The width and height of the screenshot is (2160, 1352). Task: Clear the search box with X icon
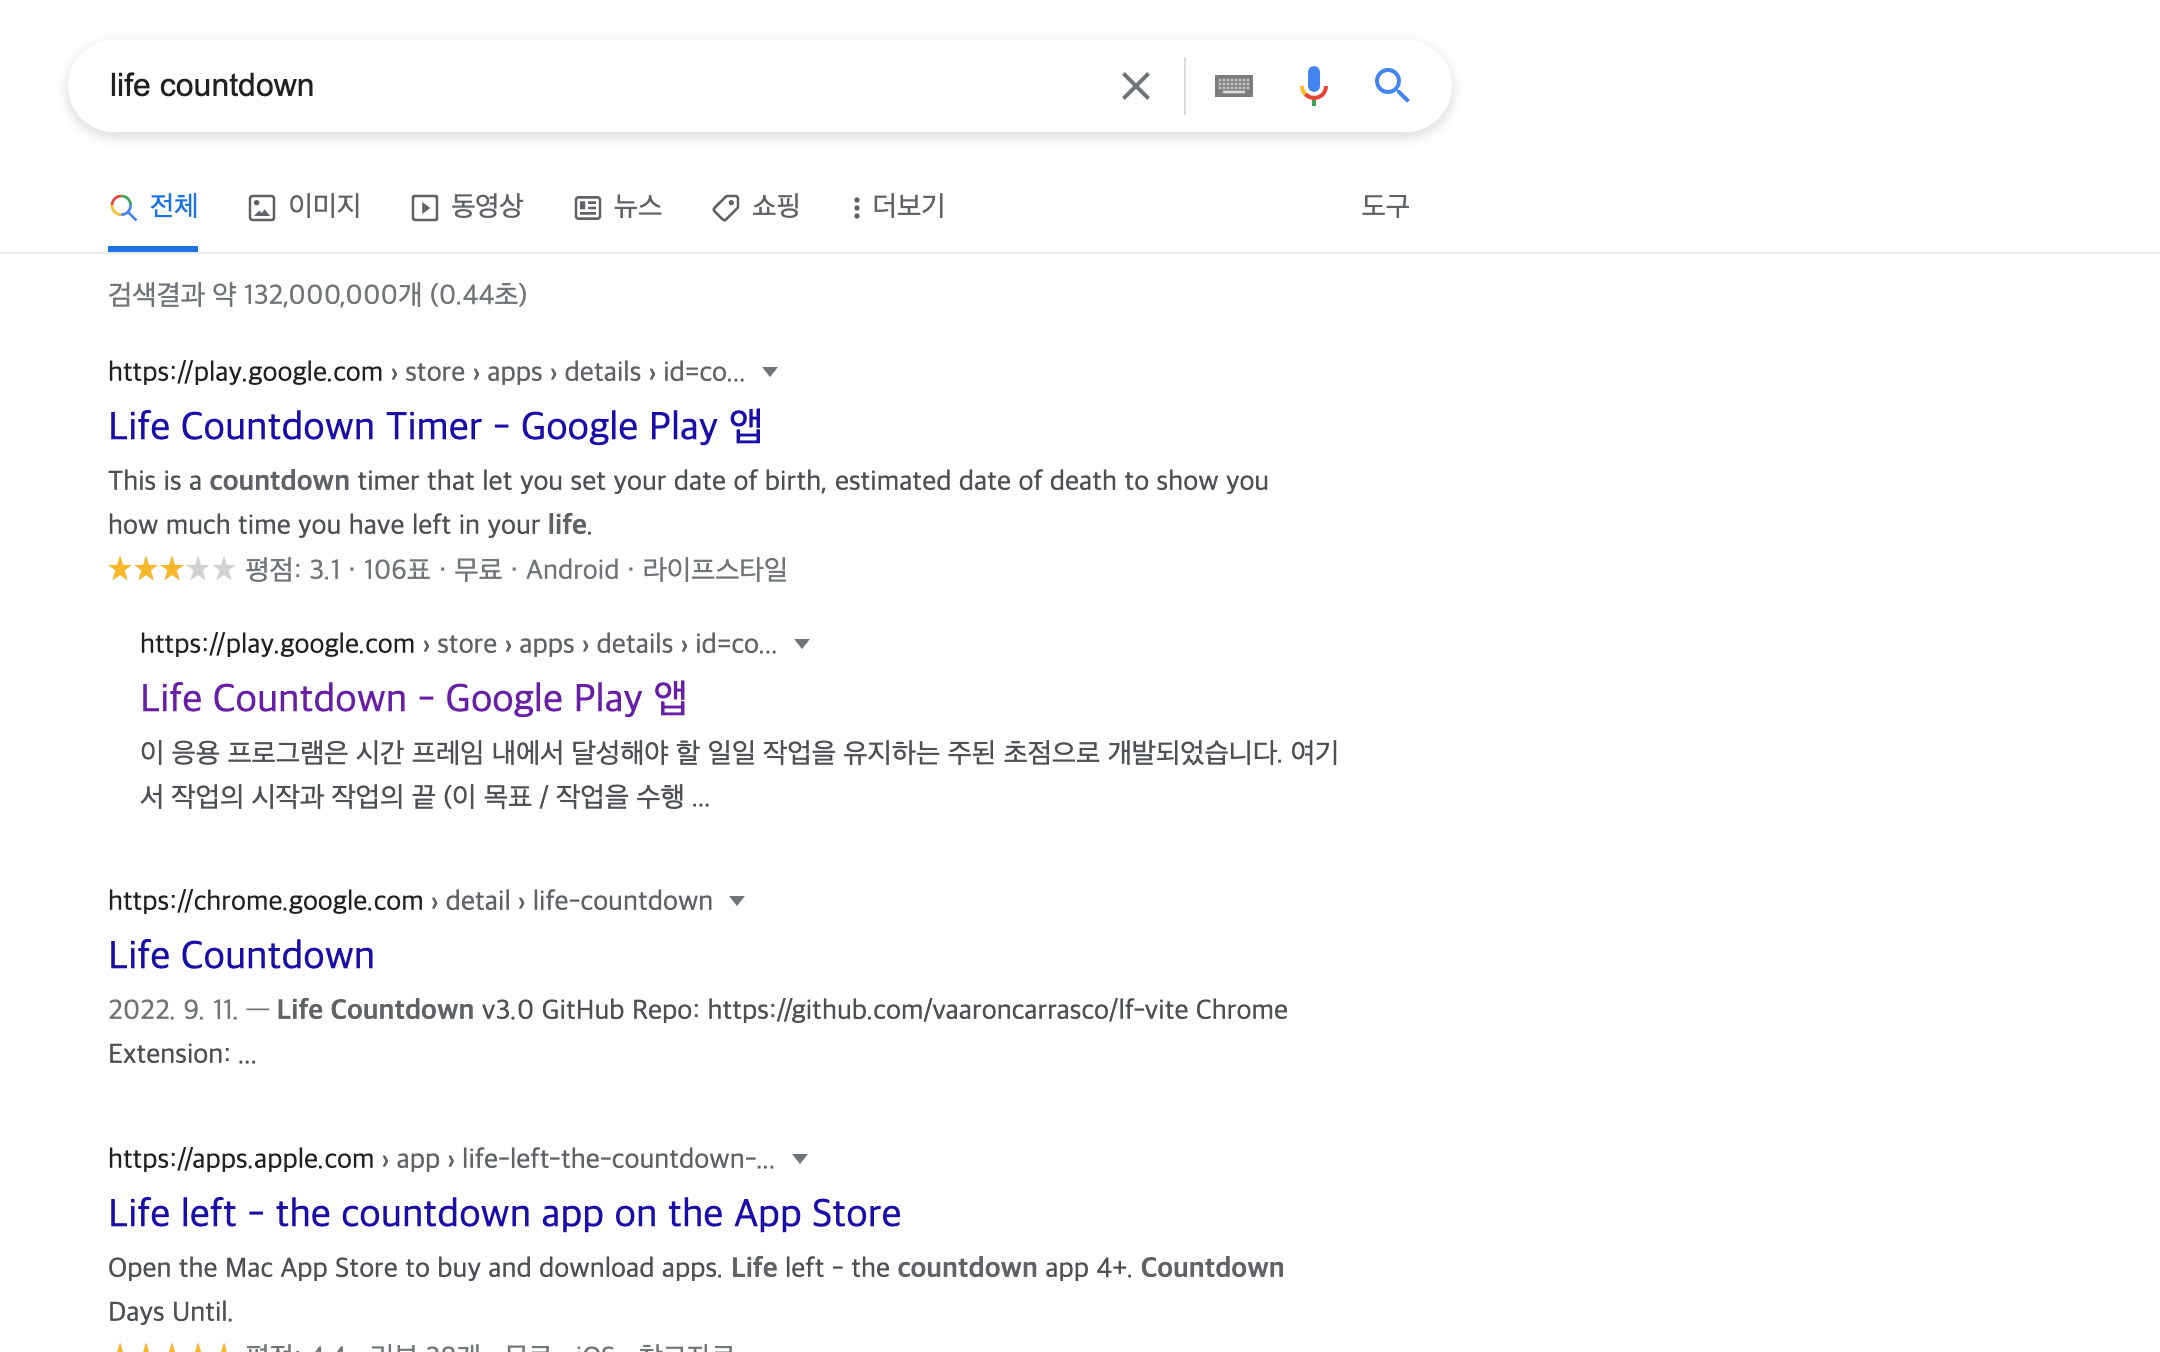tap(1135, 86)
